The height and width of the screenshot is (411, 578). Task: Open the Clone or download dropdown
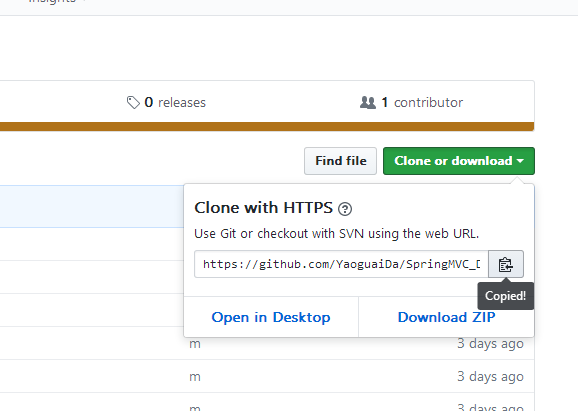pyautogui.click(x=459, y=161)
